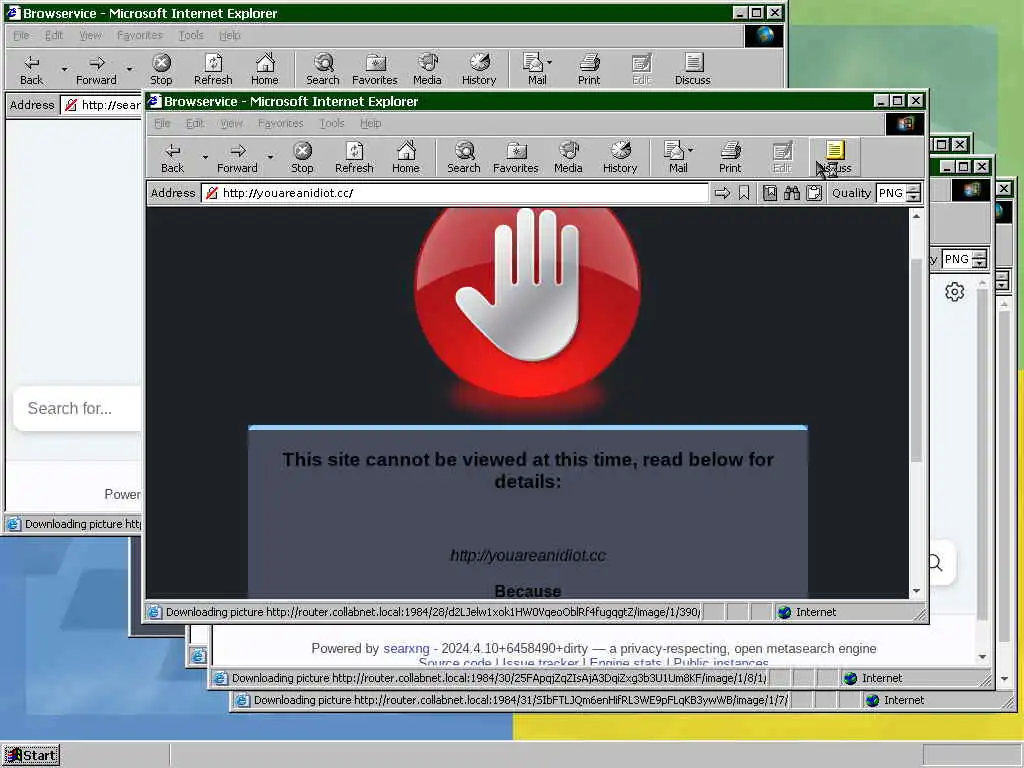
Task: Click Home in the rear-left browser window
Action: 264,70
